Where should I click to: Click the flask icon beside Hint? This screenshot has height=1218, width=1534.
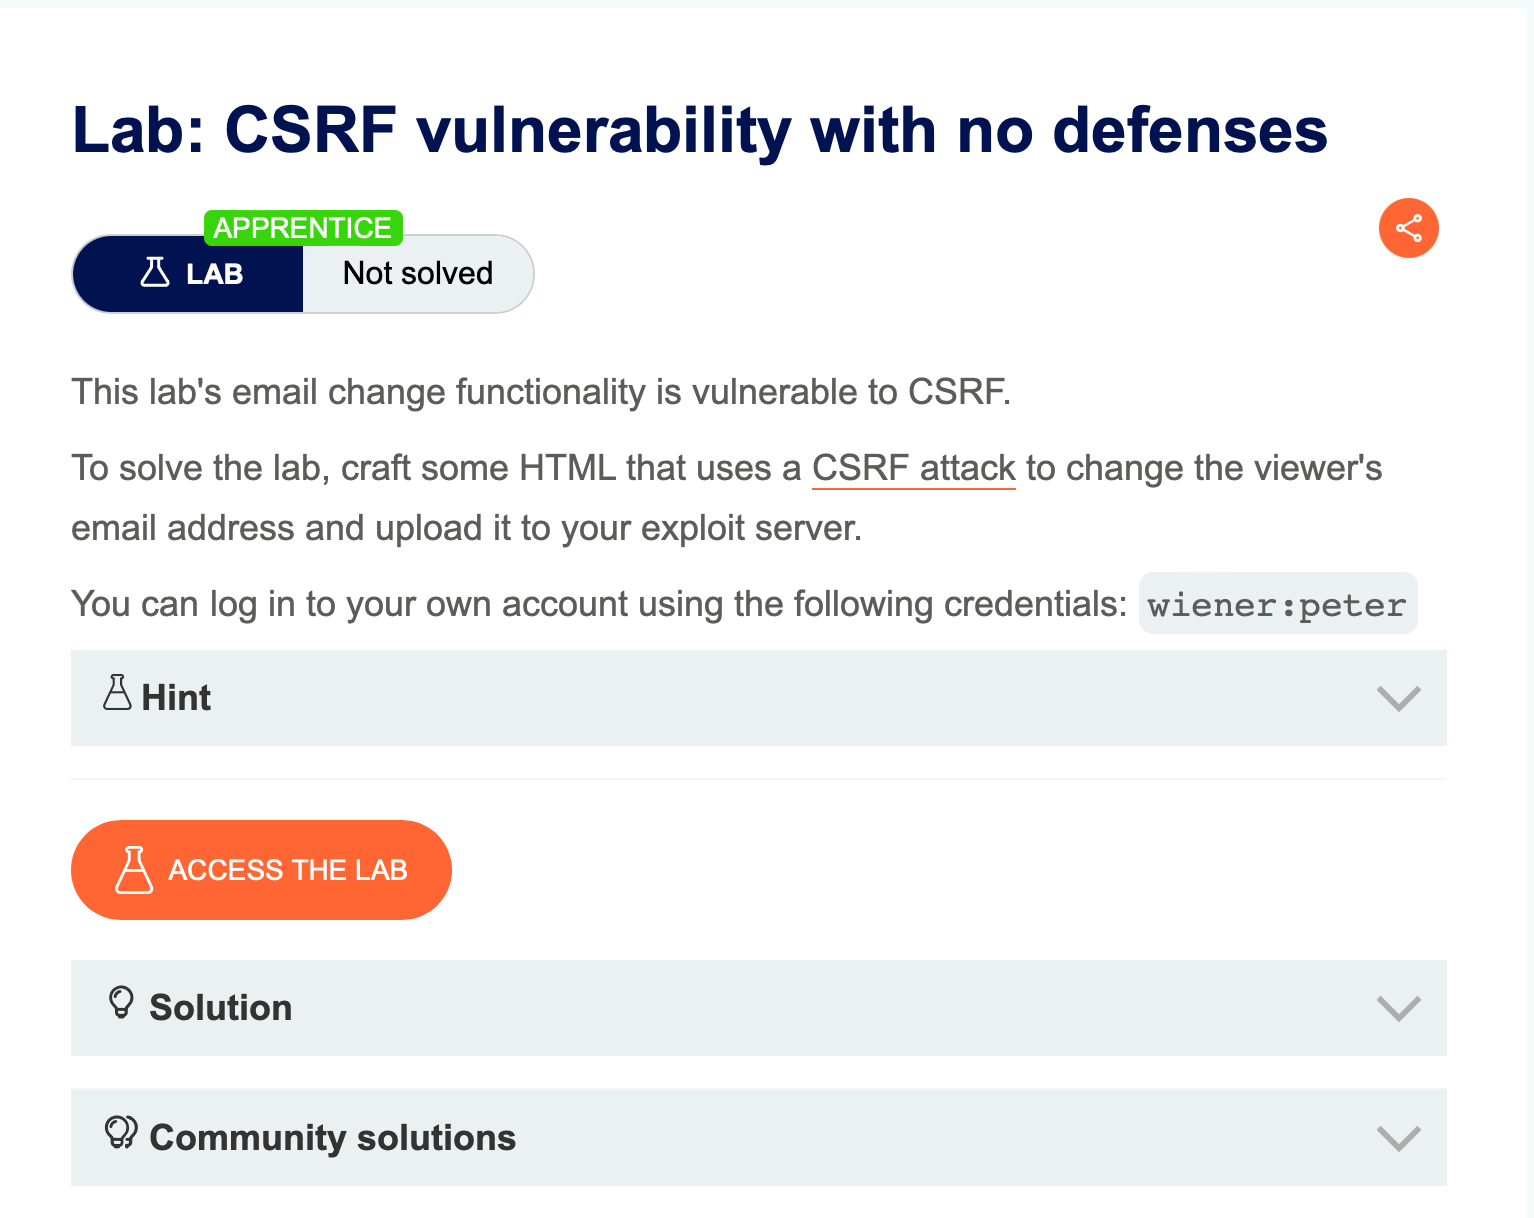click(117, 693)
